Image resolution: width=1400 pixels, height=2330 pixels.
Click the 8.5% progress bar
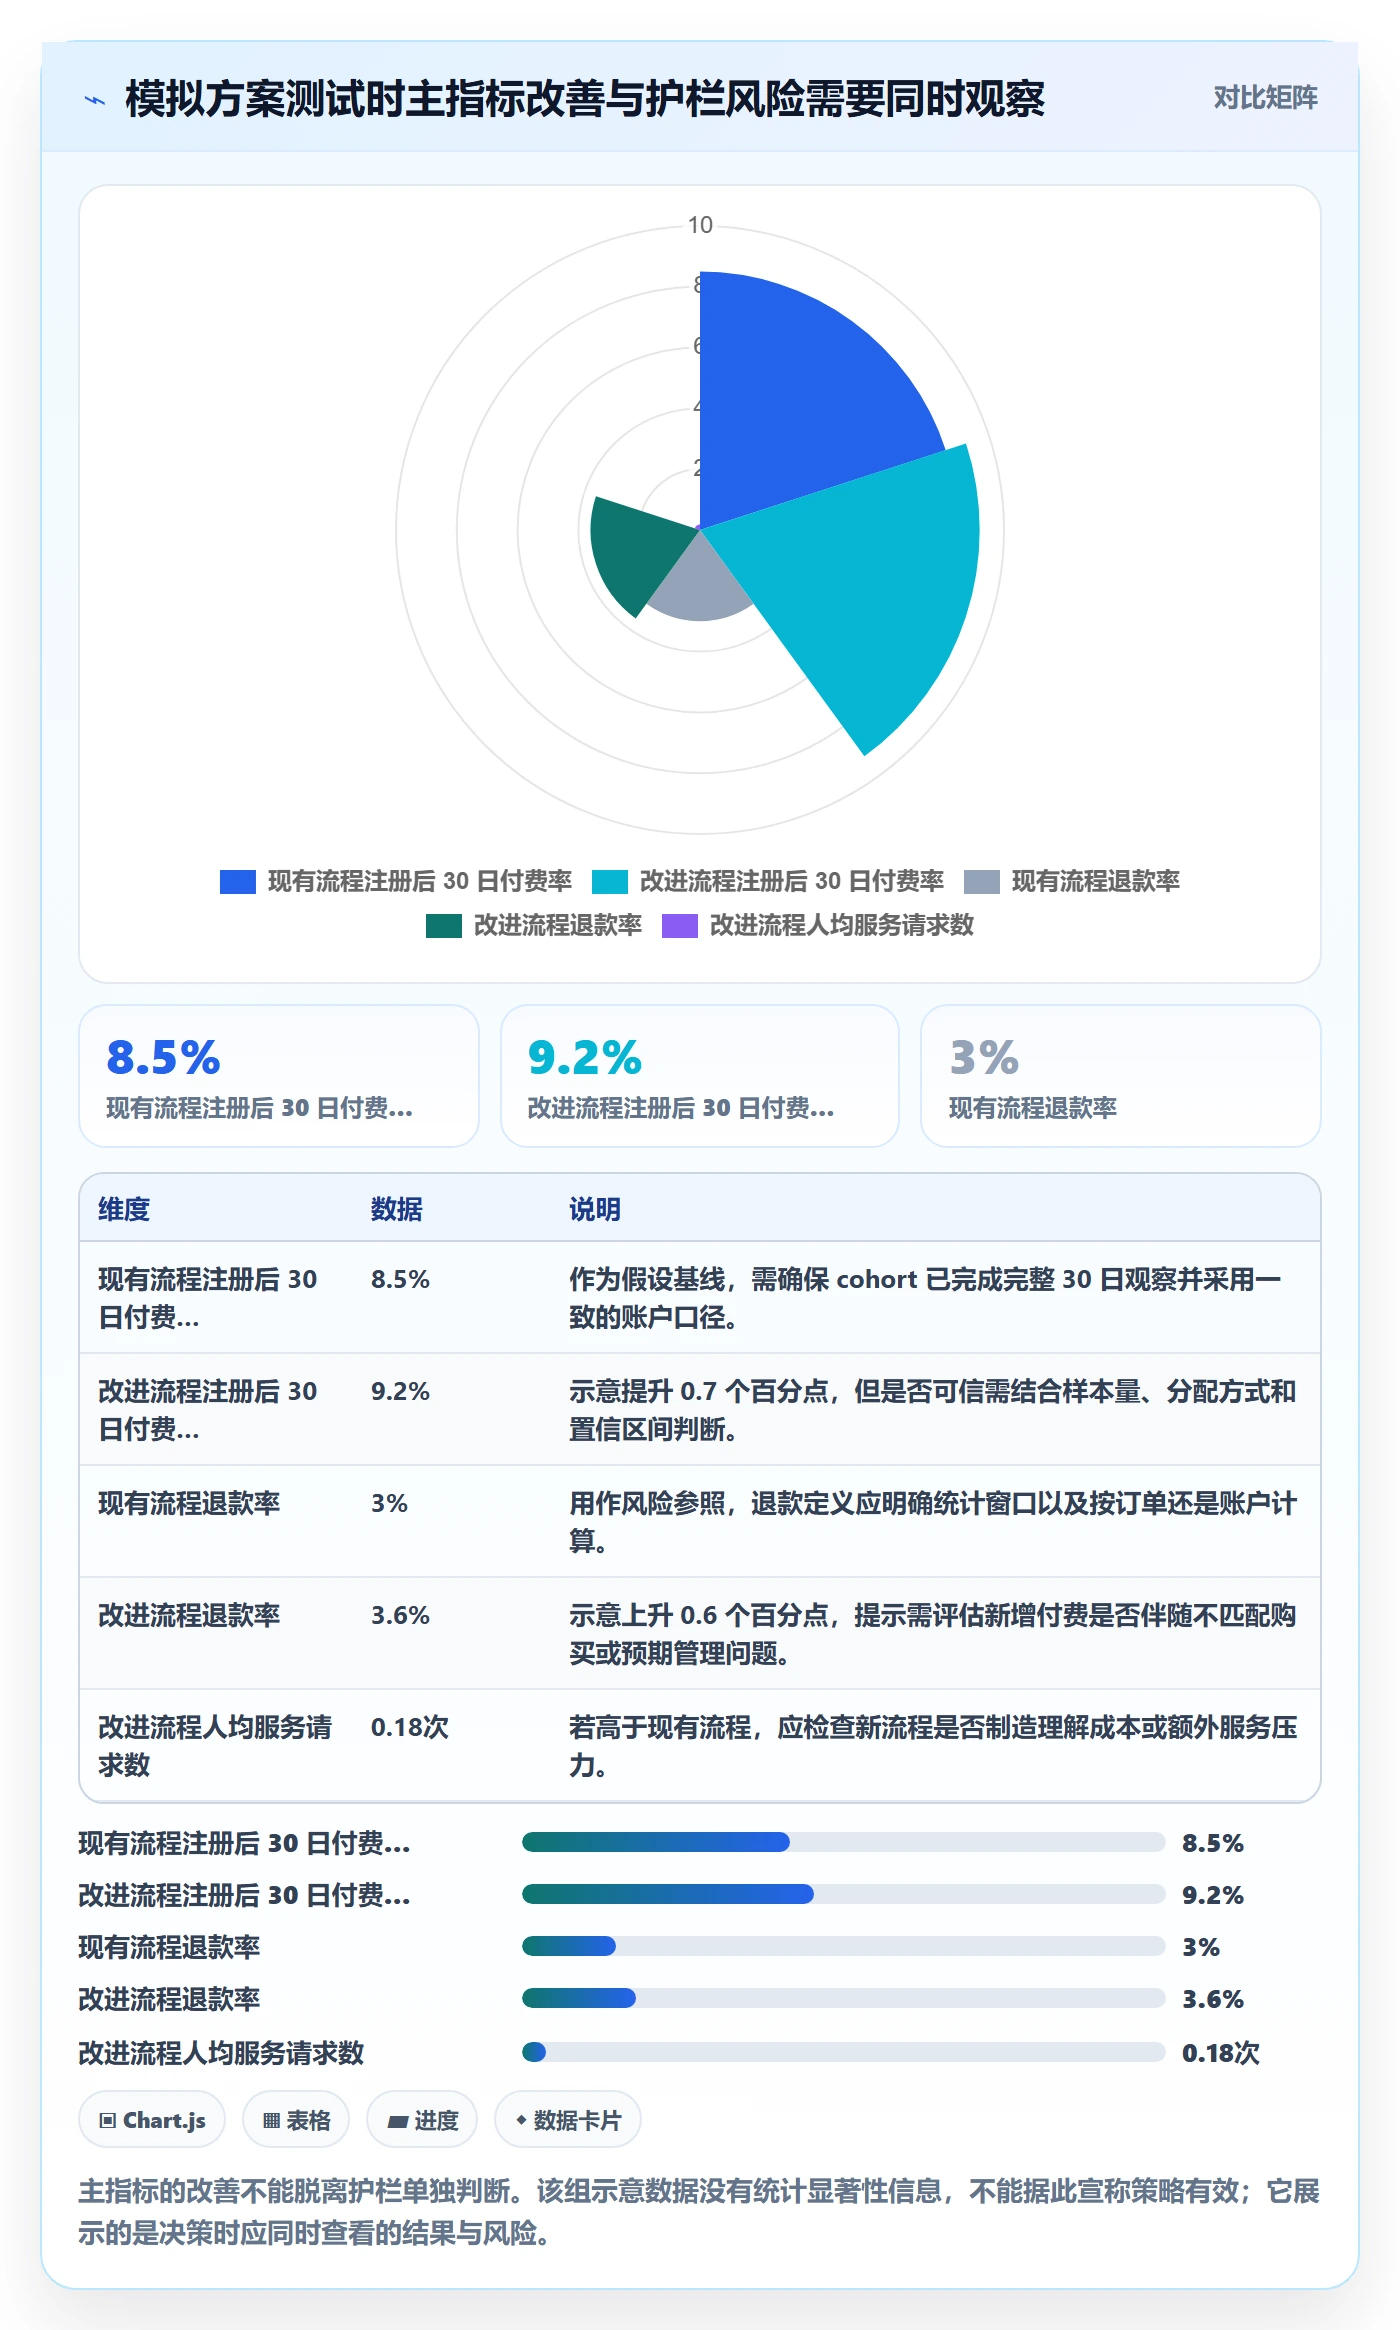pyautogui.click(x=844, y=1842)
